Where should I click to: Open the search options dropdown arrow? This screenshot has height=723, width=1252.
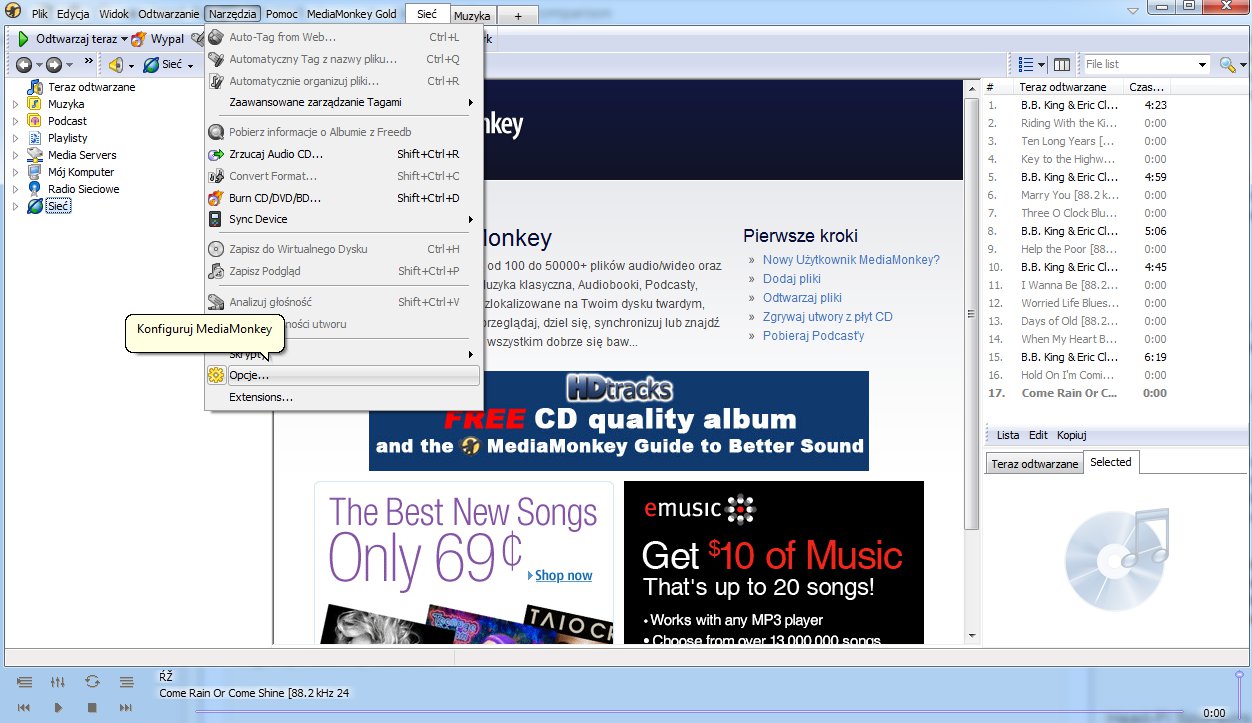[1241, 64]
